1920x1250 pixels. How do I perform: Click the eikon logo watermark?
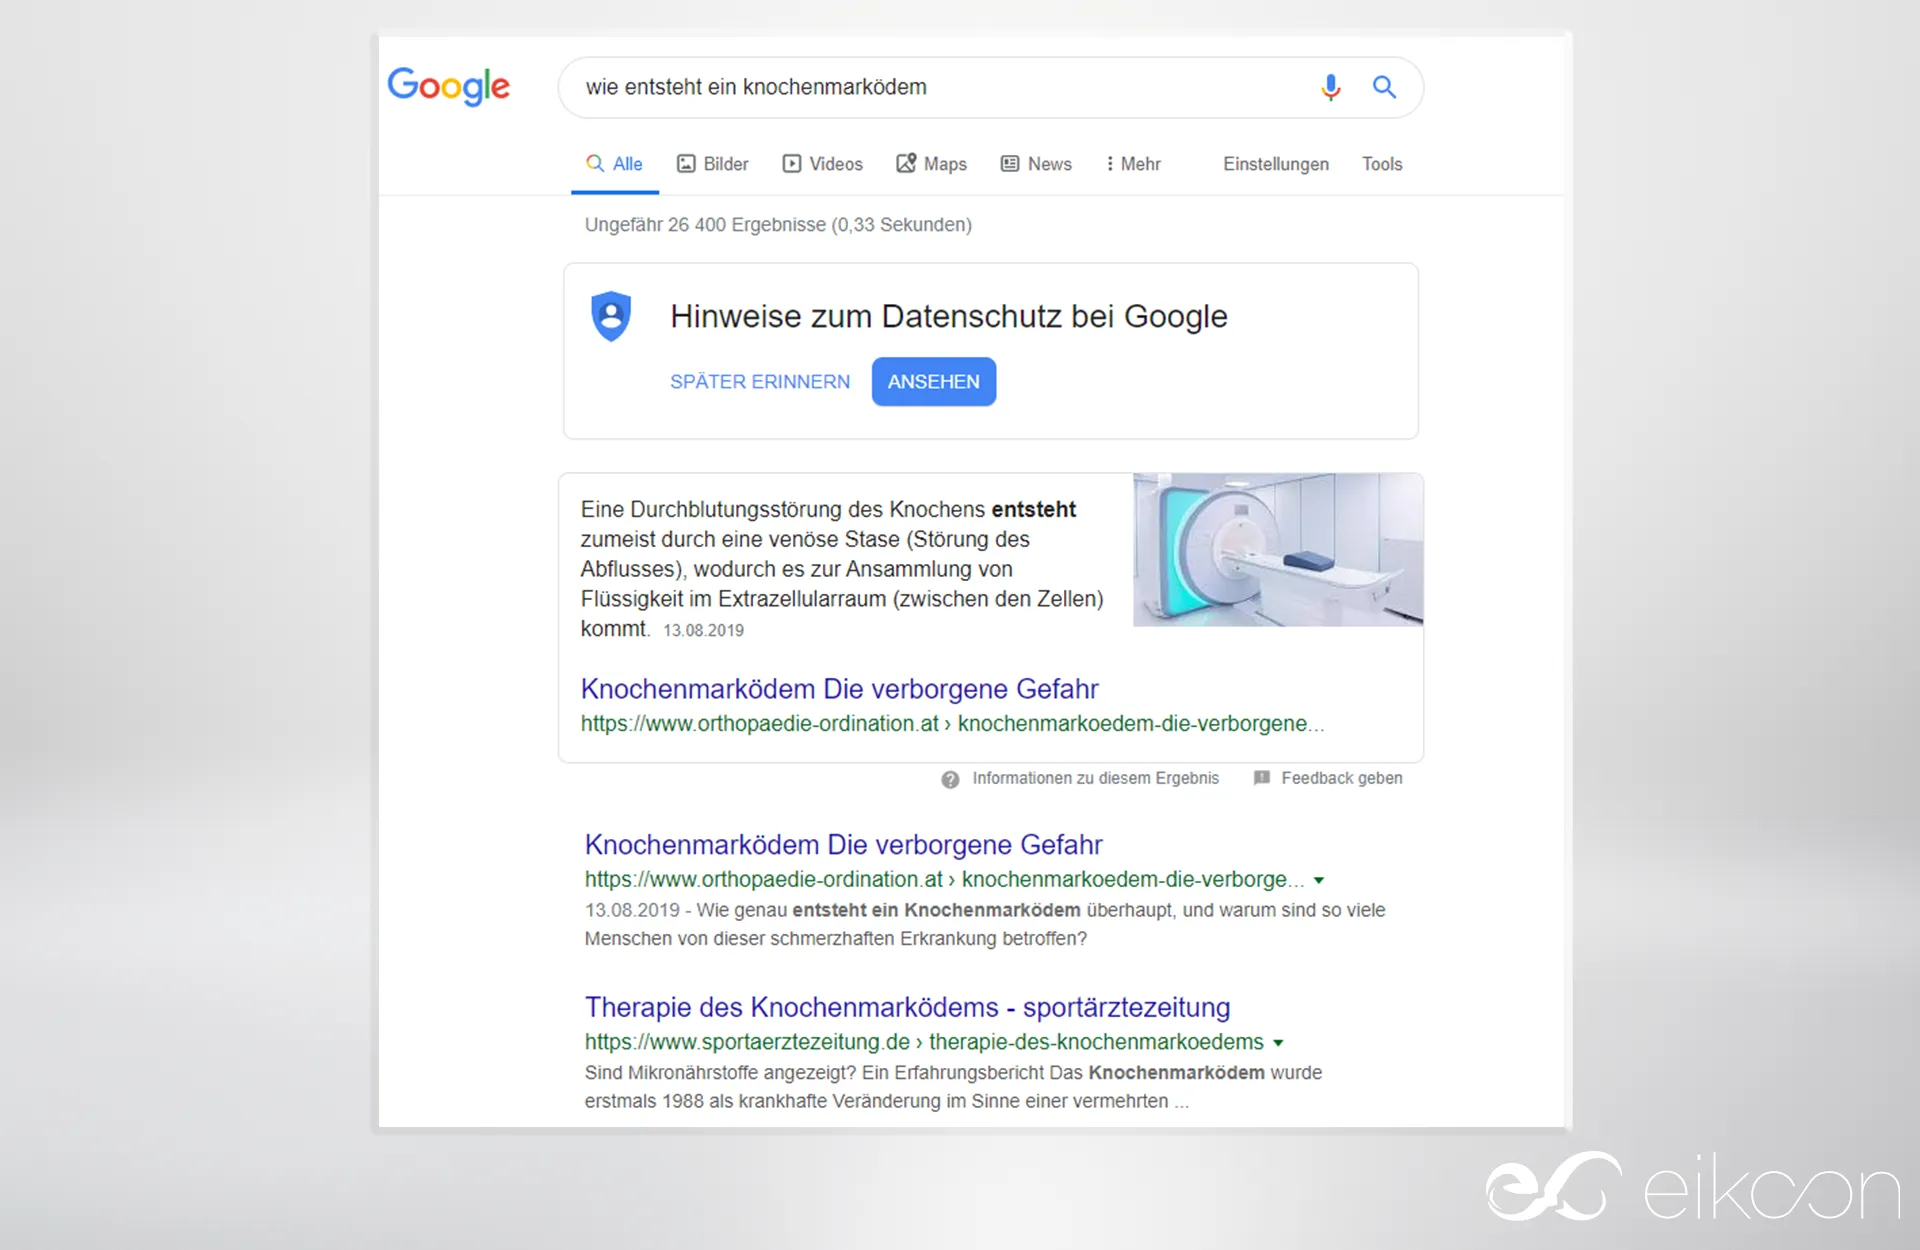1692,1188
